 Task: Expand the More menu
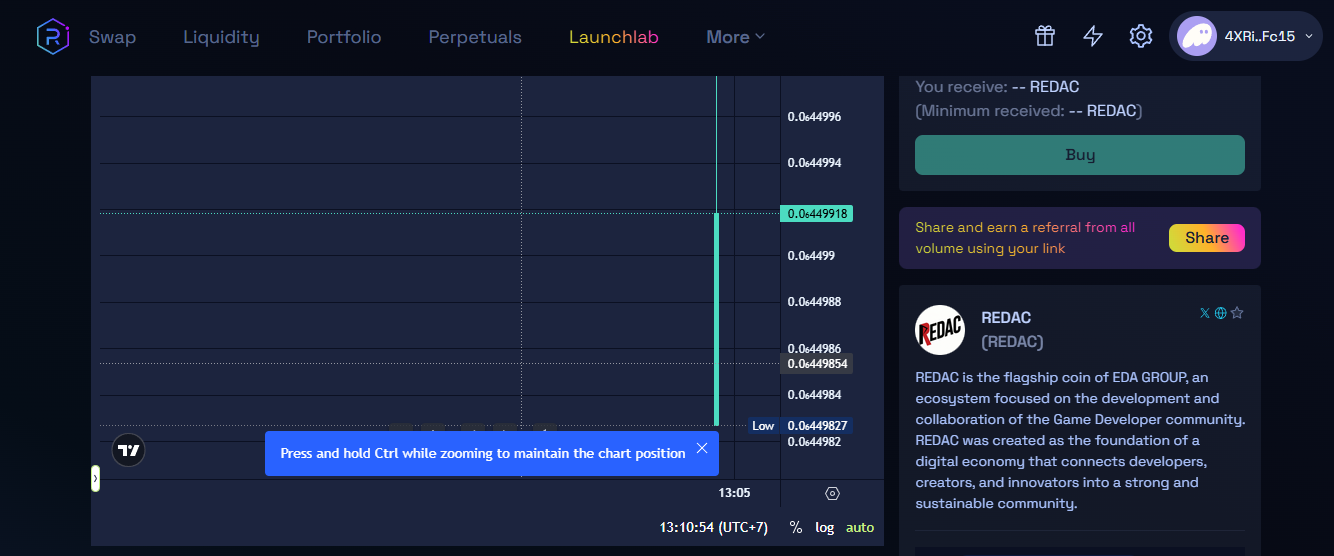coord(735,37)
